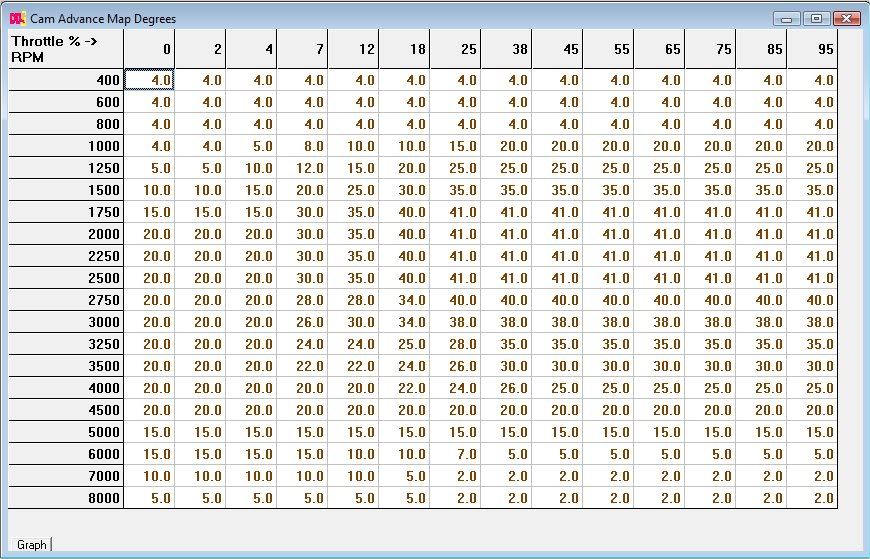Select the 8000 RPM row header

pyautogui.click(x=66, y=498)
